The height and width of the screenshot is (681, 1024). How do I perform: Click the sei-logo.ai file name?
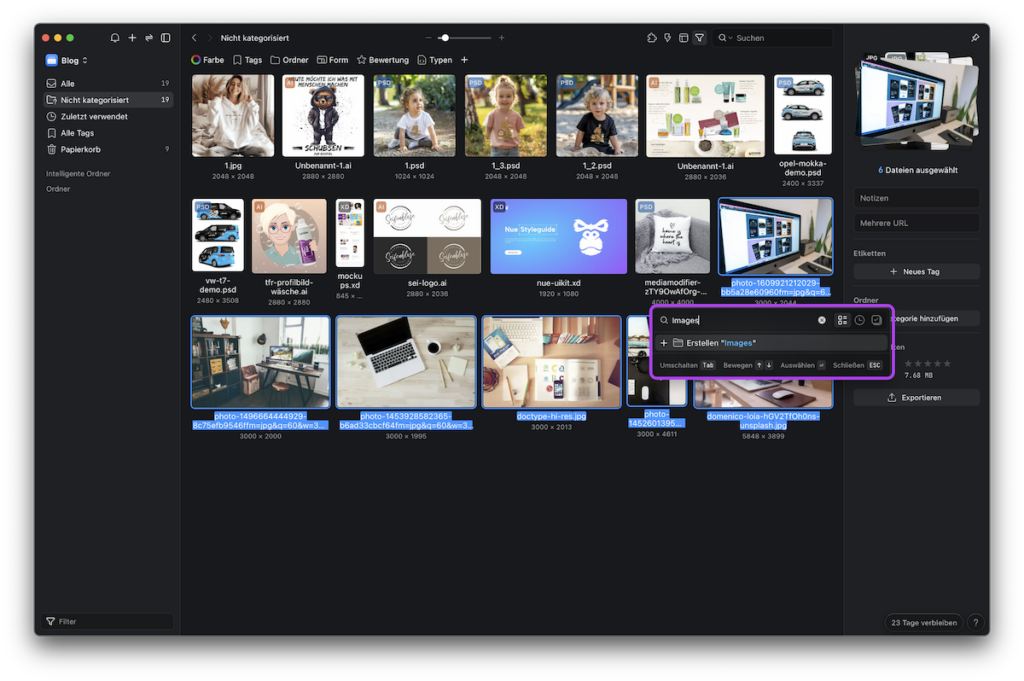coord(427,283)
